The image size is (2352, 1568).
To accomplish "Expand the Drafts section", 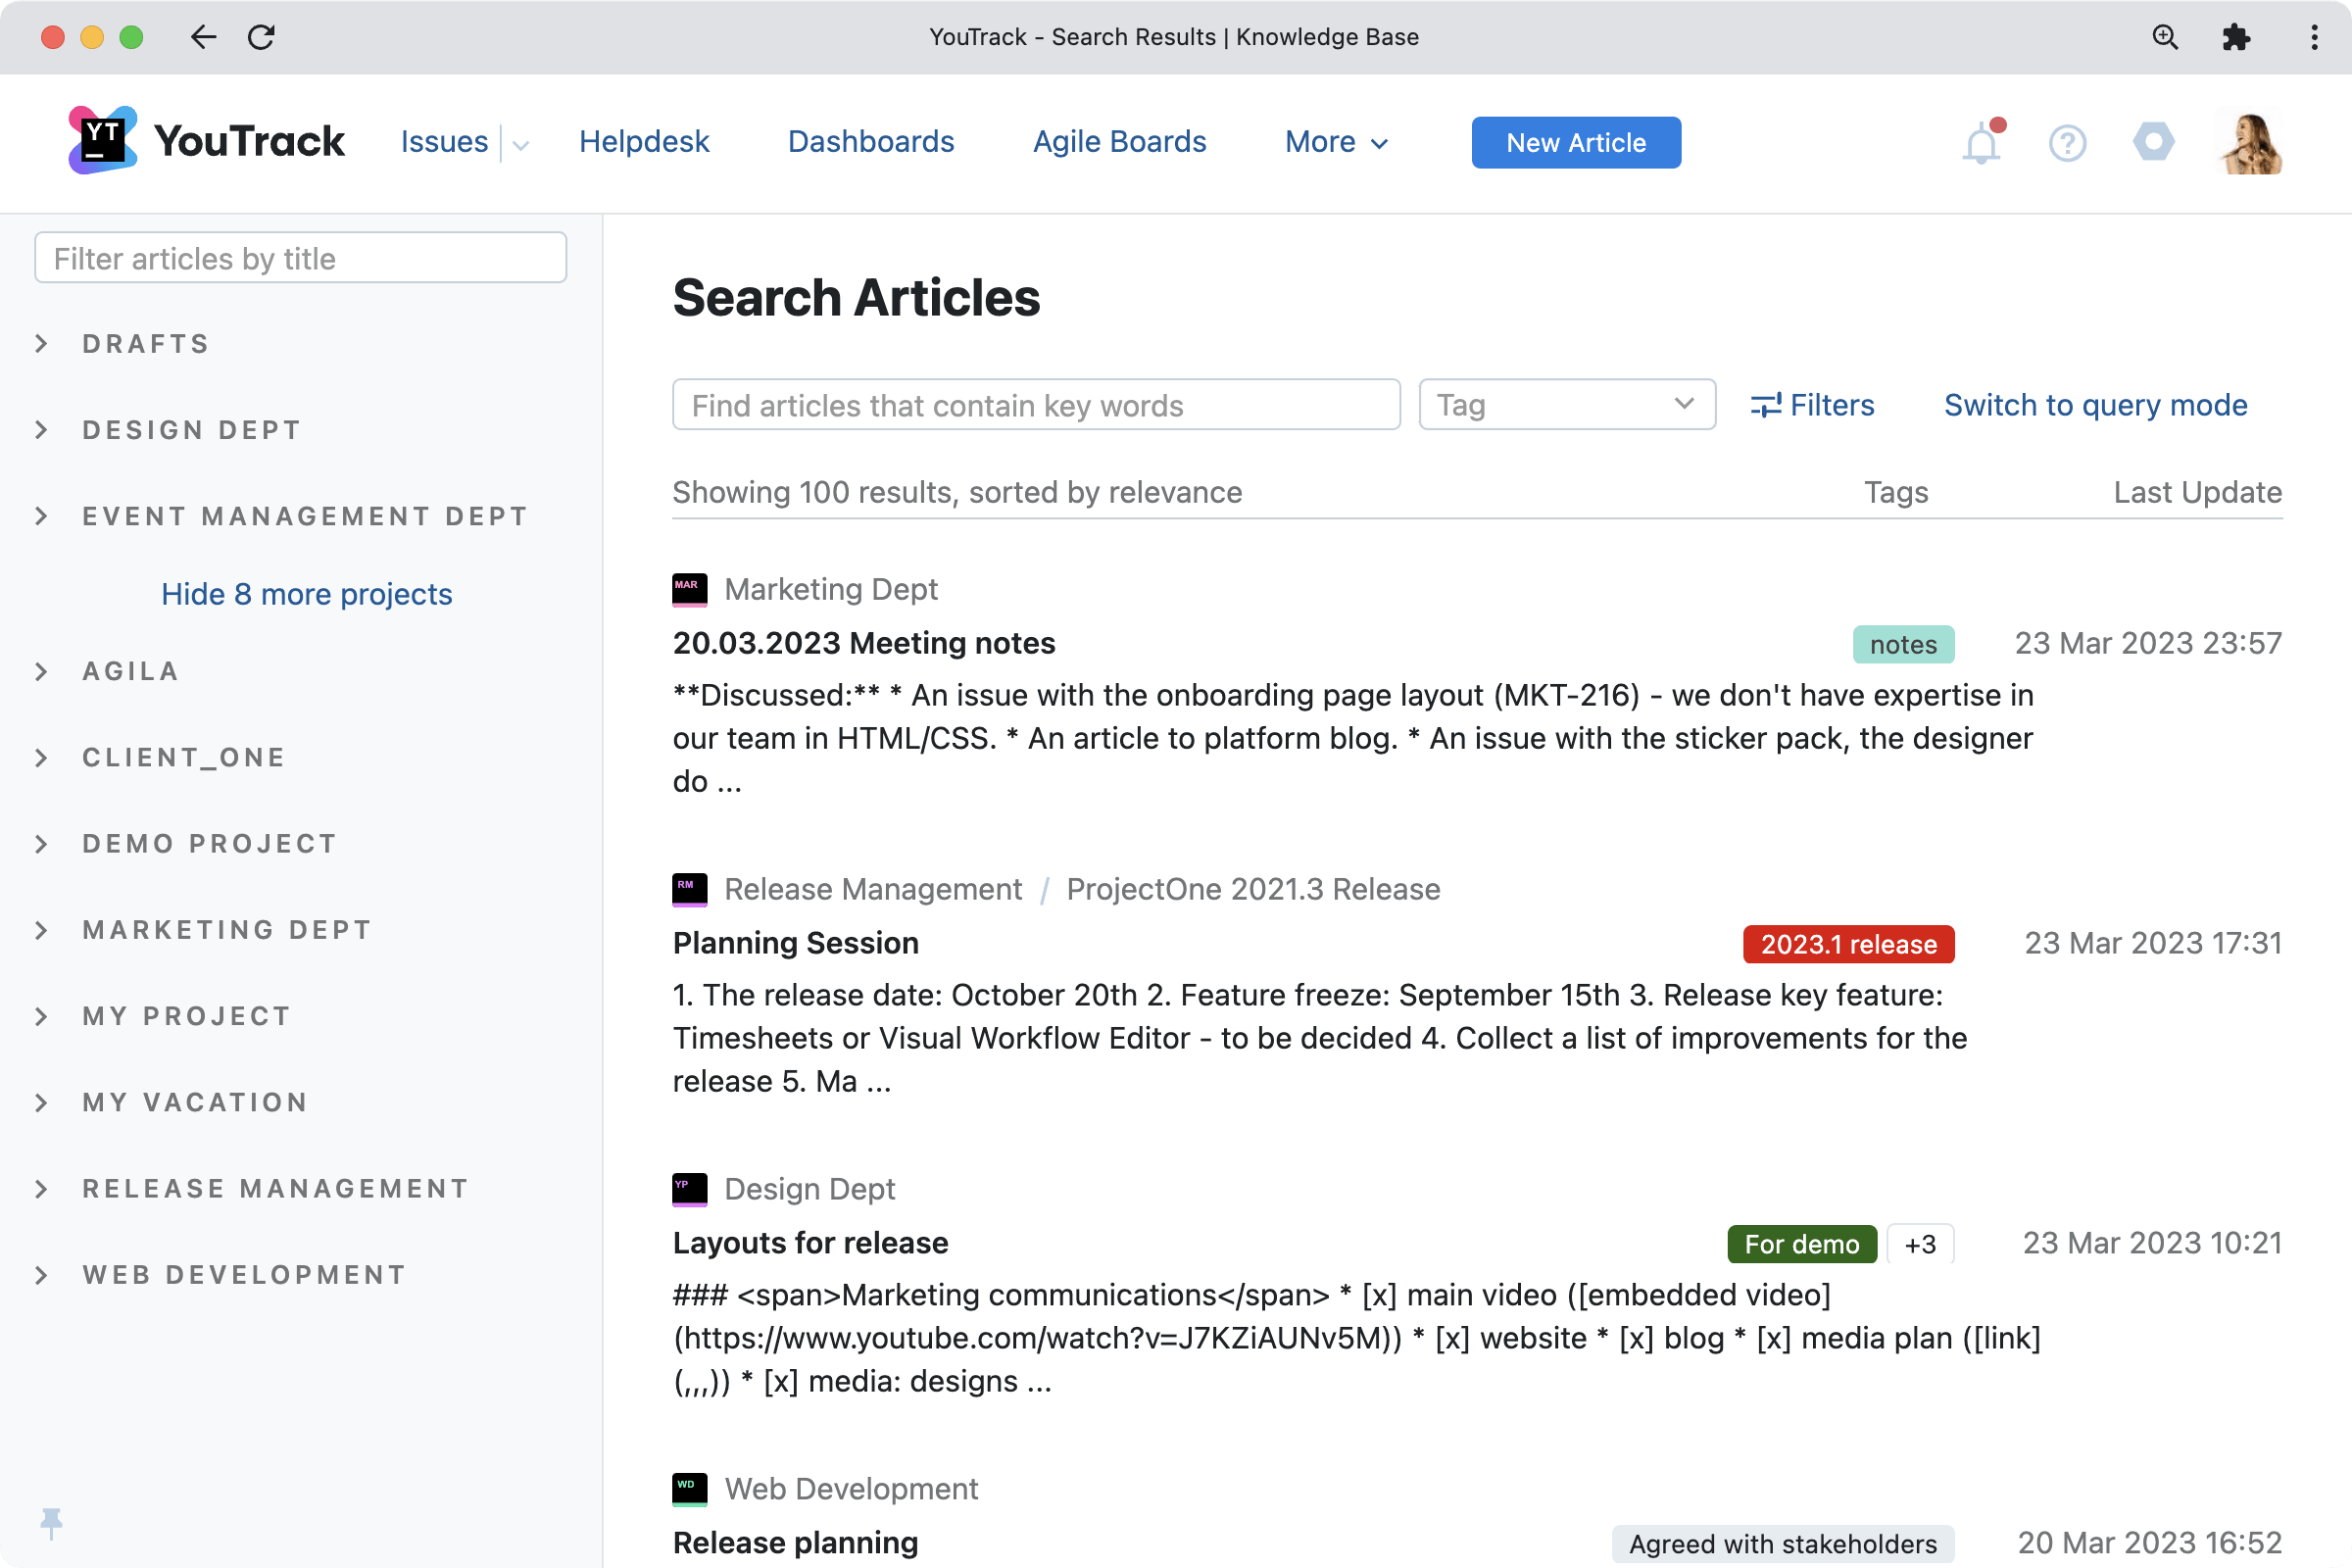I will (x=42, y=344).
